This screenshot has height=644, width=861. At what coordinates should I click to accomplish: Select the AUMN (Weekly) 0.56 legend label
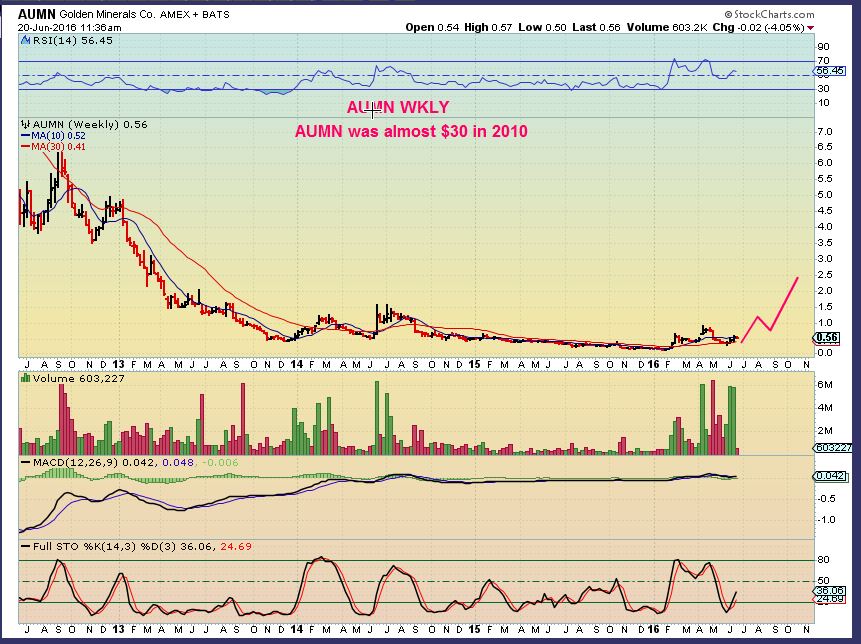click(90, 125)
